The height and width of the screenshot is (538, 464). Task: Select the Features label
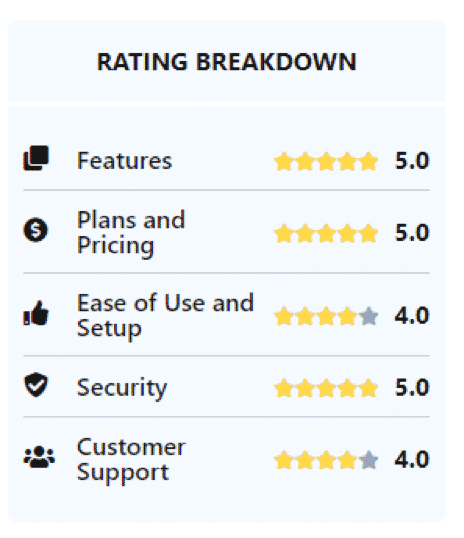click(x=124, y=161)
